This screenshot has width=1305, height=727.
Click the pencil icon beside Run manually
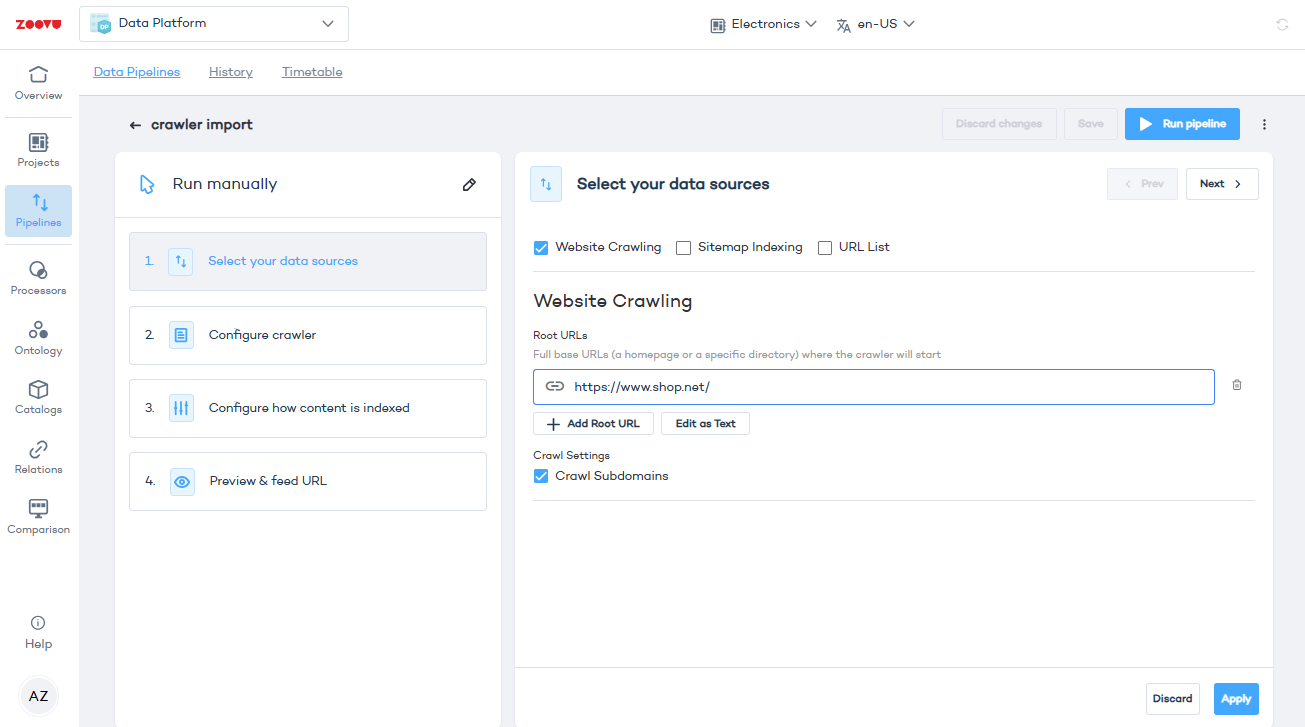pos(469,185)
